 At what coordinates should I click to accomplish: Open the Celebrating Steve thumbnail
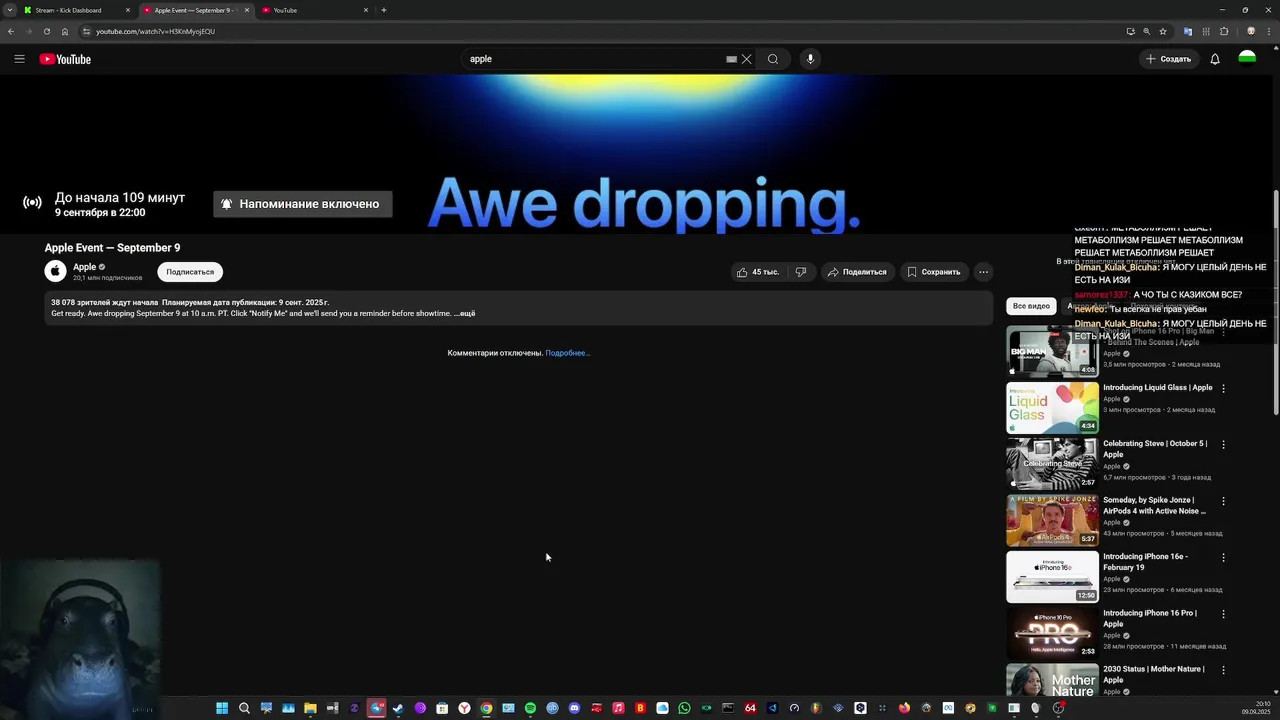point(1052,463)
